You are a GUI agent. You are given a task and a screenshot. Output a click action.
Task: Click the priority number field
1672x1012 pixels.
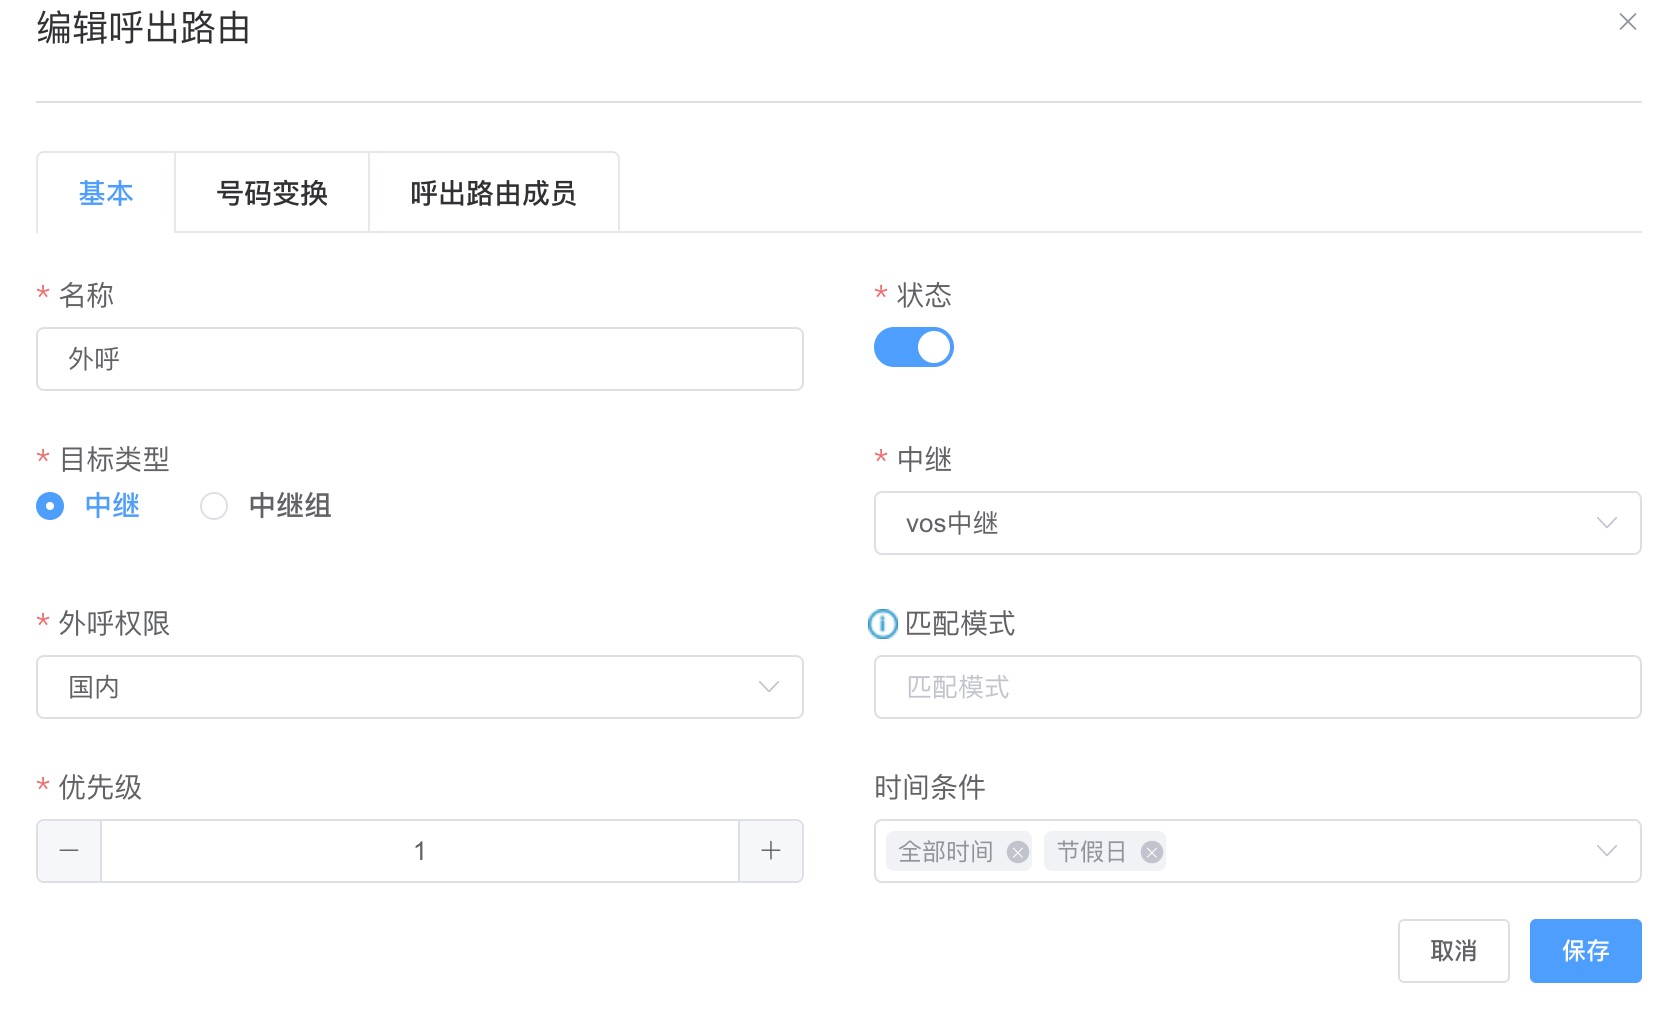[419, 851]
